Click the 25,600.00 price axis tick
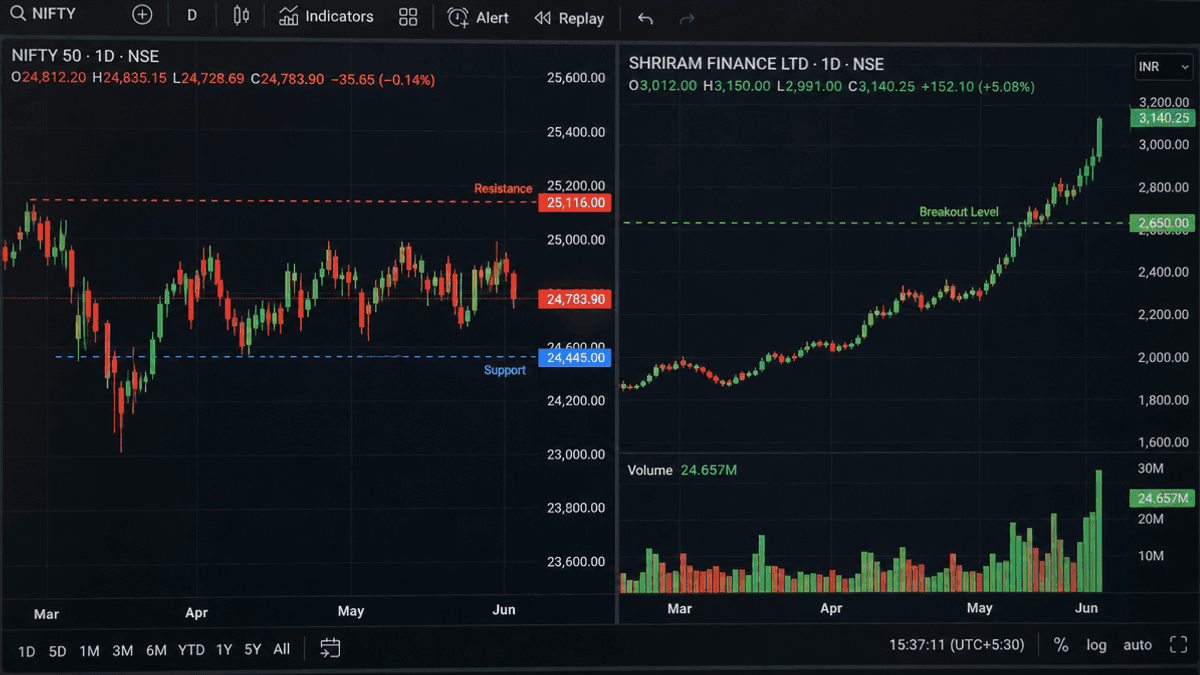Screen dimensions: 1200x675 (574, 78)
